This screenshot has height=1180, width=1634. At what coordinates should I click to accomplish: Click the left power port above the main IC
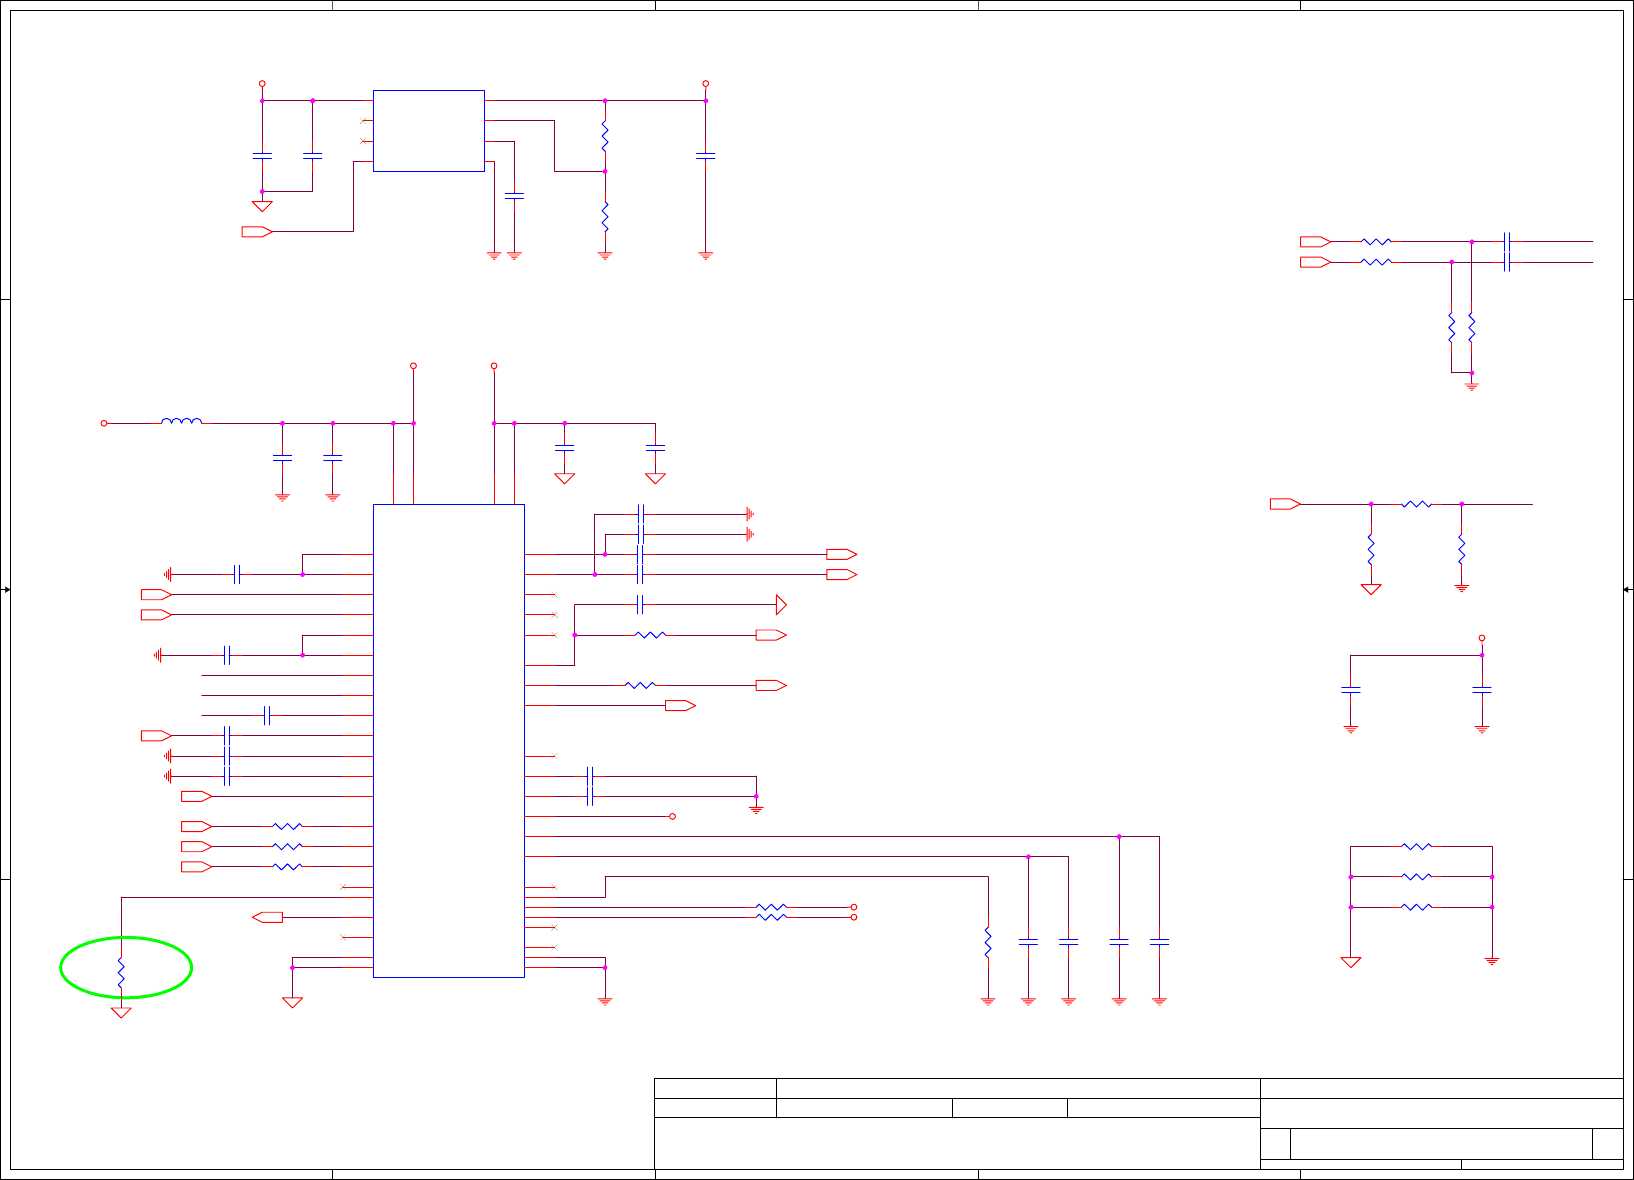pyautogui.click(x=413, y=366)
